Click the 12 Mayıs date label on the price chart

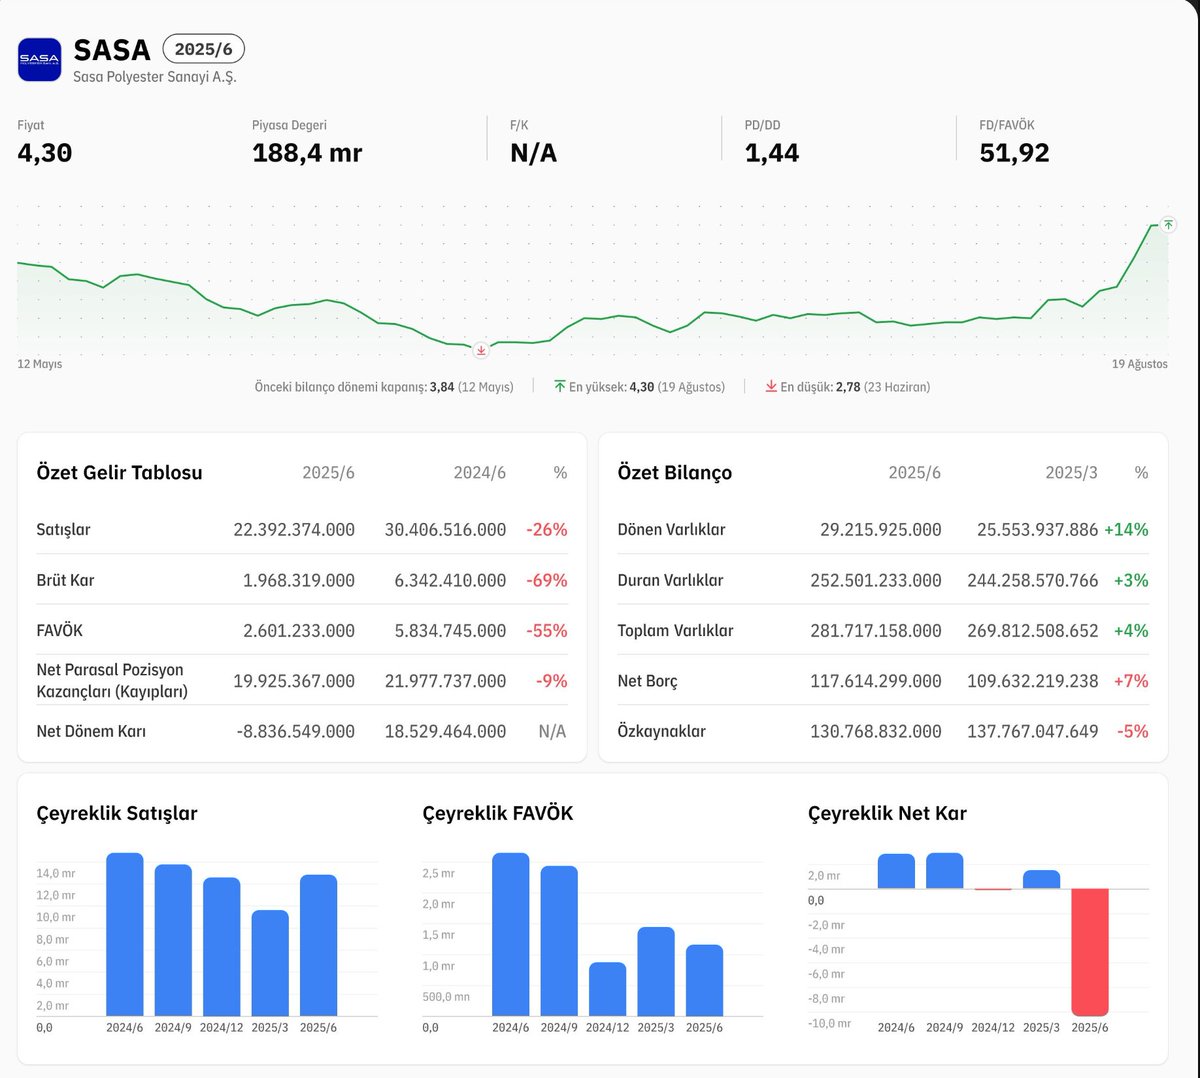40,364
